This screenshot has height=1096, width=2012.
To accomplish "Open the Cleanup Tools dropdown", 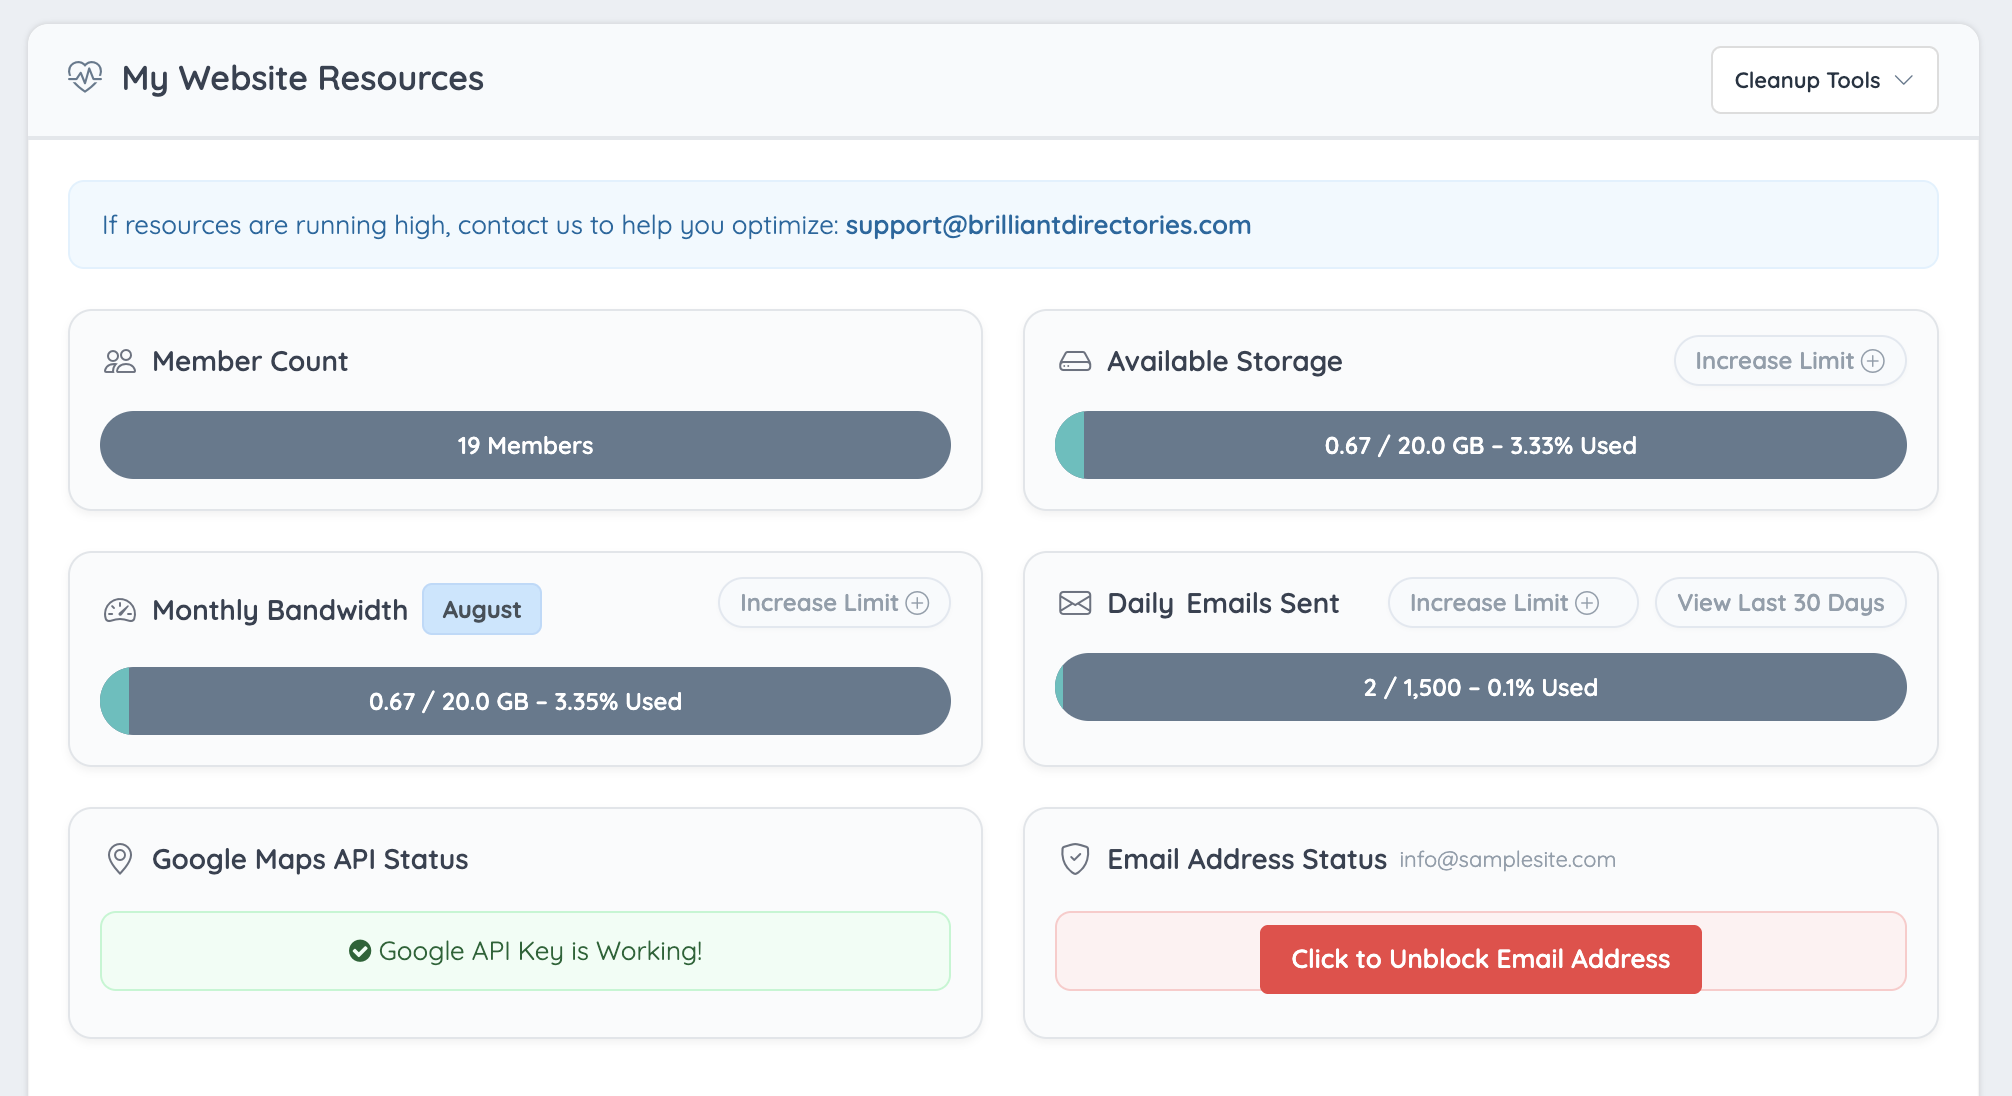I will pyautogui.click(x=1806, y=80).
